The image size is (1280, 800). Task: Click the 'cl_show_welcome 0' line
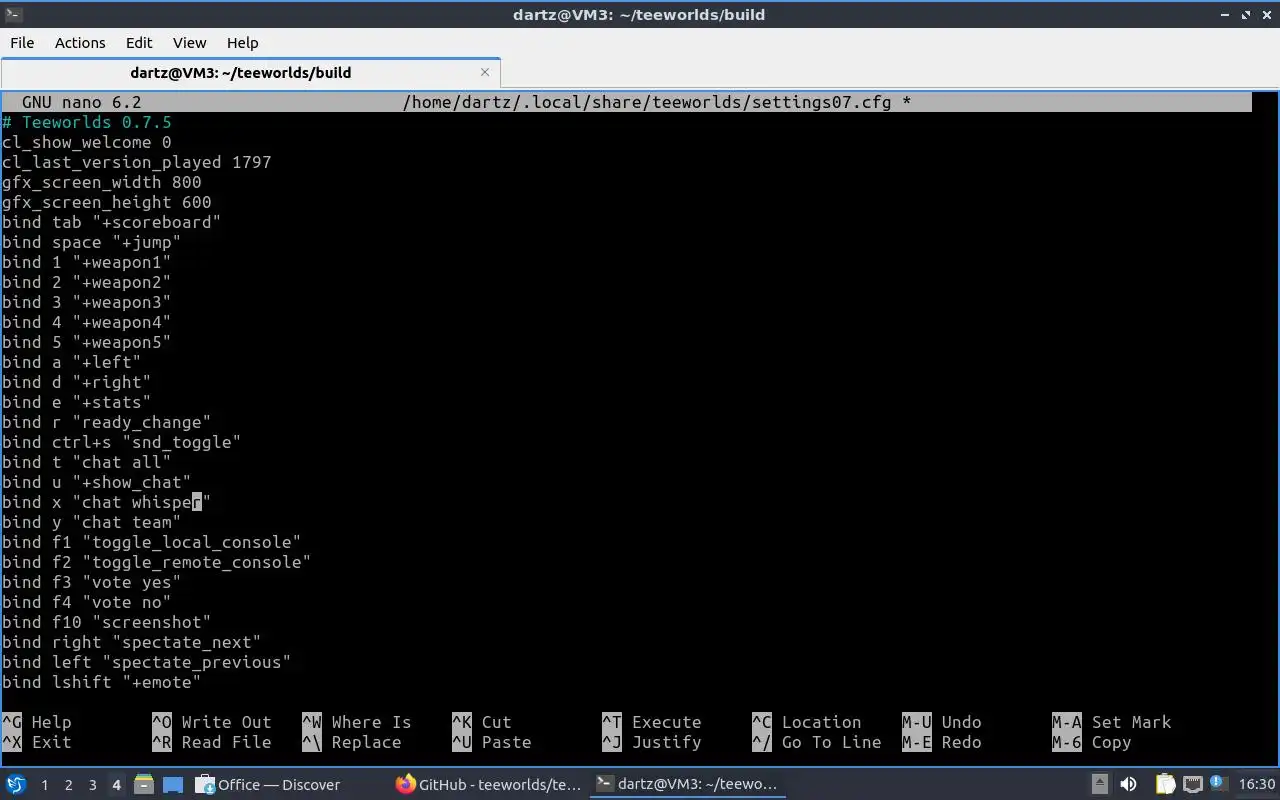point(87,142)
